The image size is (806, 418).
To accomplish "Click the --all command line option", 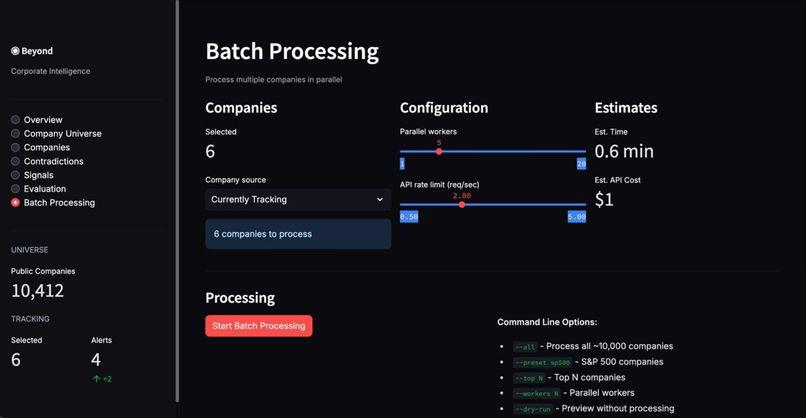I will pyautogui.click(x=525, y=347).
